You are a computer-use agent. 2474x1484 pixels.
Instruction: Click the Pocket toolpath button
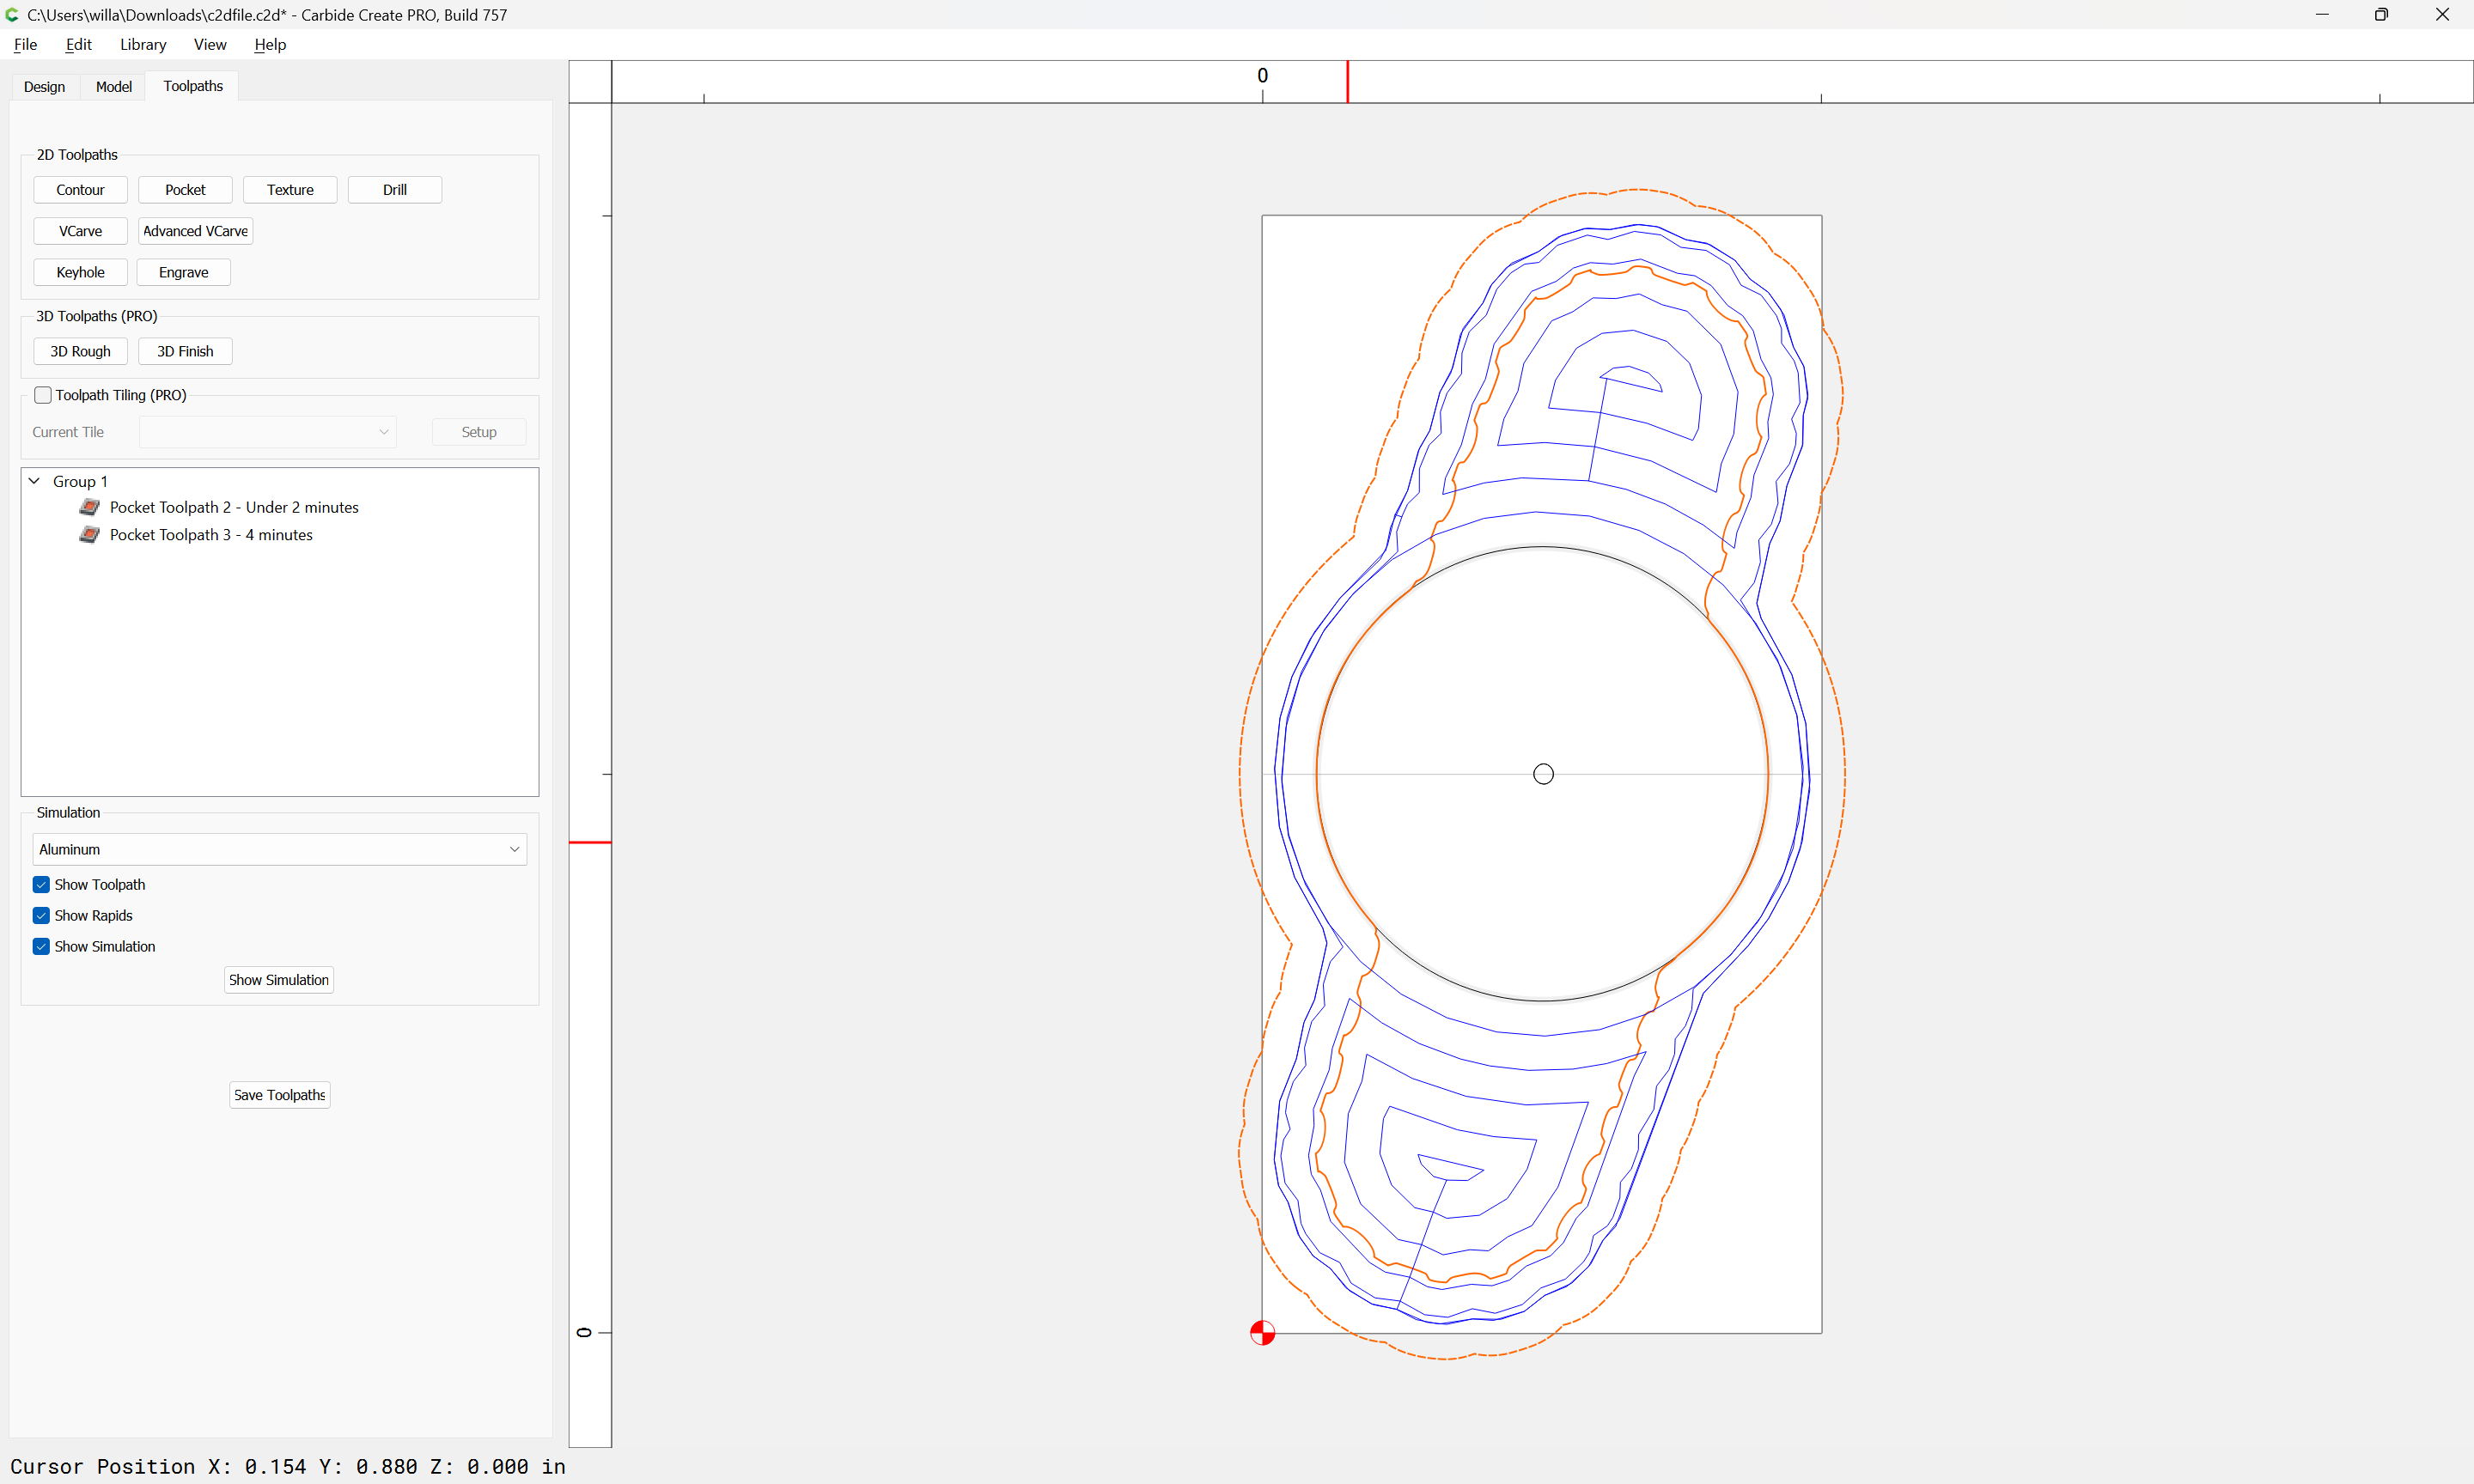[185, 190]
